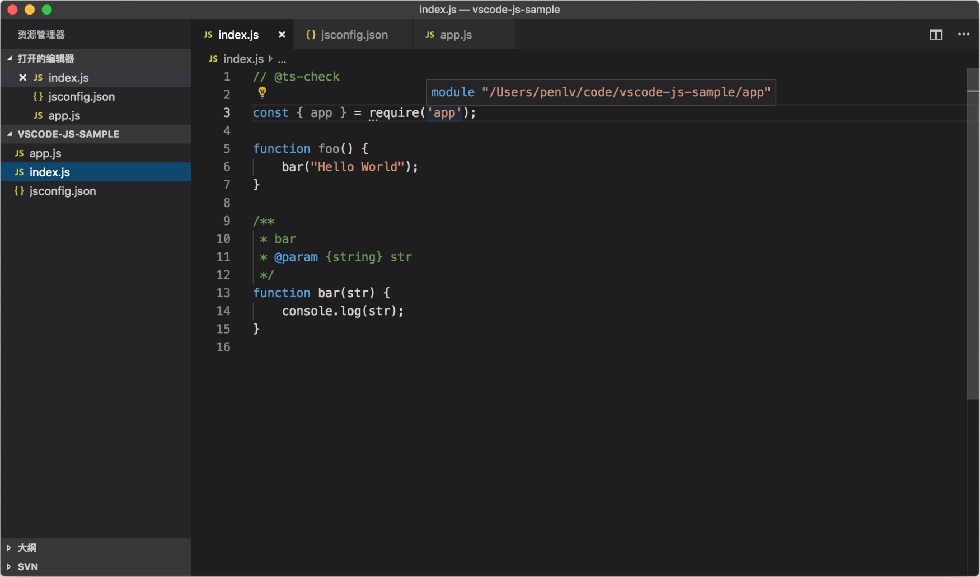
Task: Click the 资源管理器 explorer title
Action: (x=41, y=35)
